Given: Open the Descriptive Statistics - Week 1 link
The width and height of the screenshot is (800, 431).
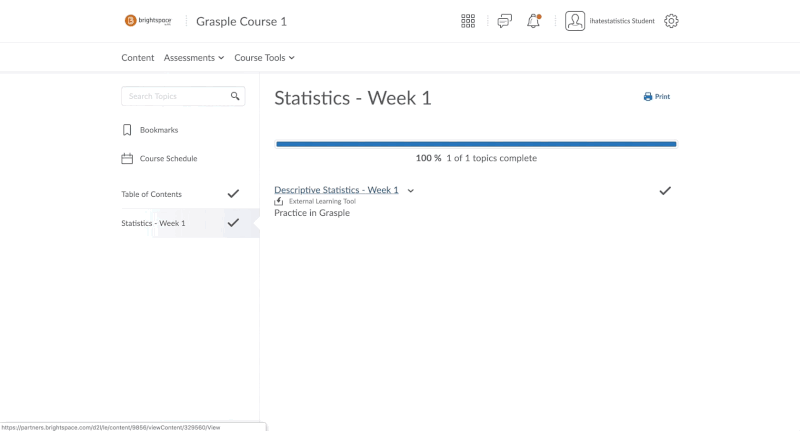Looking at the screenshot, I should coord(336,190).
